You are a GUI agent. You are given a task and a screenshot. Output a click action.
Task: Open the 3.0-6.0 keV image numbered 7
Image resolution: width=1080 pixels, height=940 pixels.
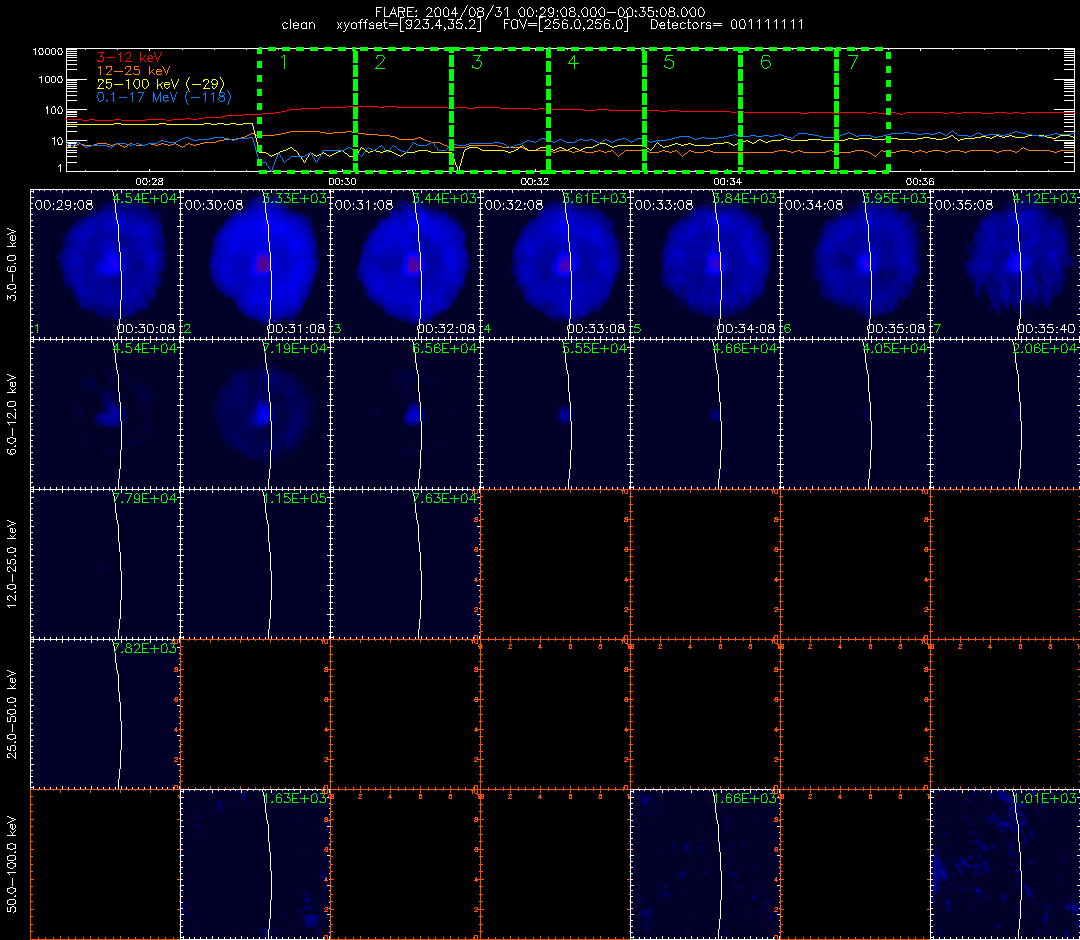click(x=1006, y=264)
